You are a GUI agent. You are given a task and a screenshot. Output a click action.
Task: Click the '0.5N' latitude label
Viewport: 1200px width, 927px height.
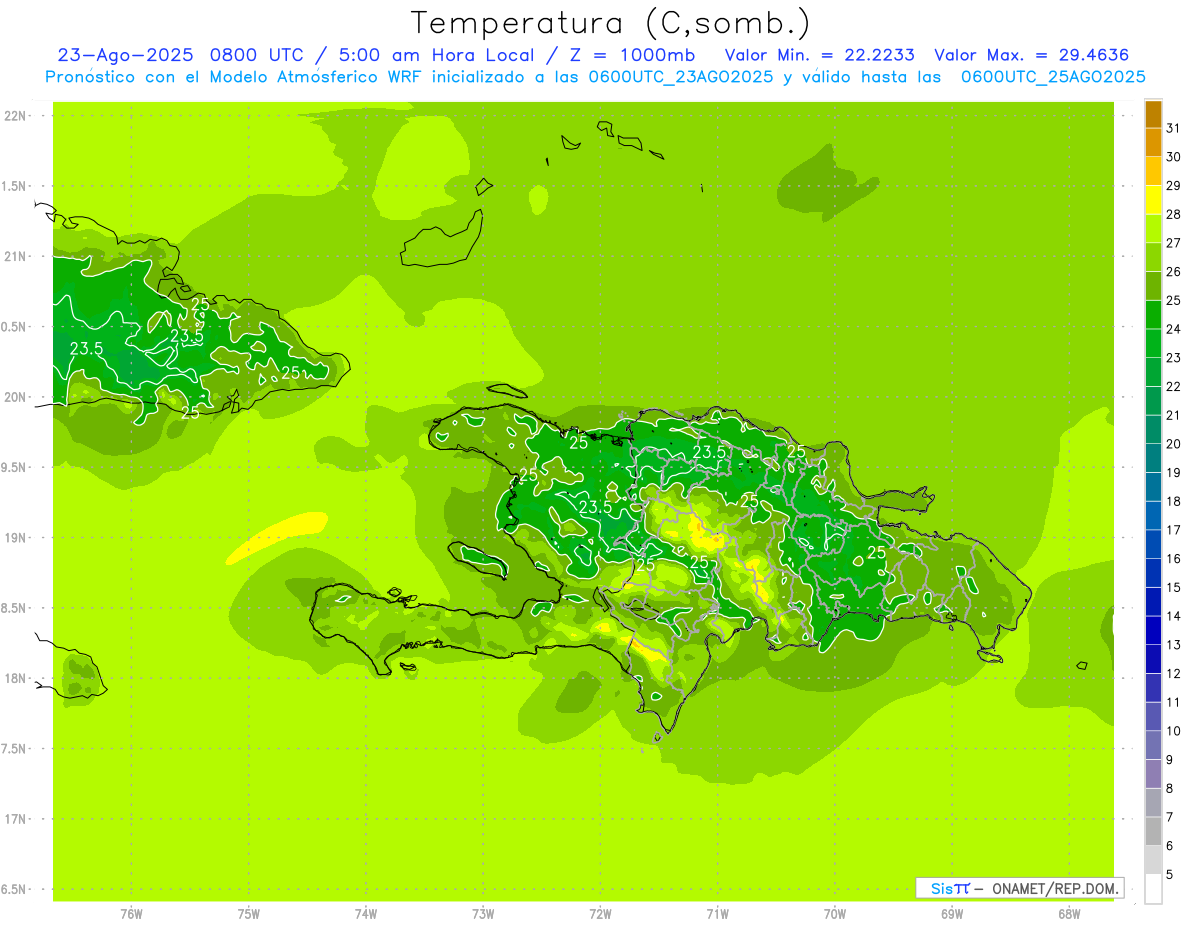click(x=14, y=327)
